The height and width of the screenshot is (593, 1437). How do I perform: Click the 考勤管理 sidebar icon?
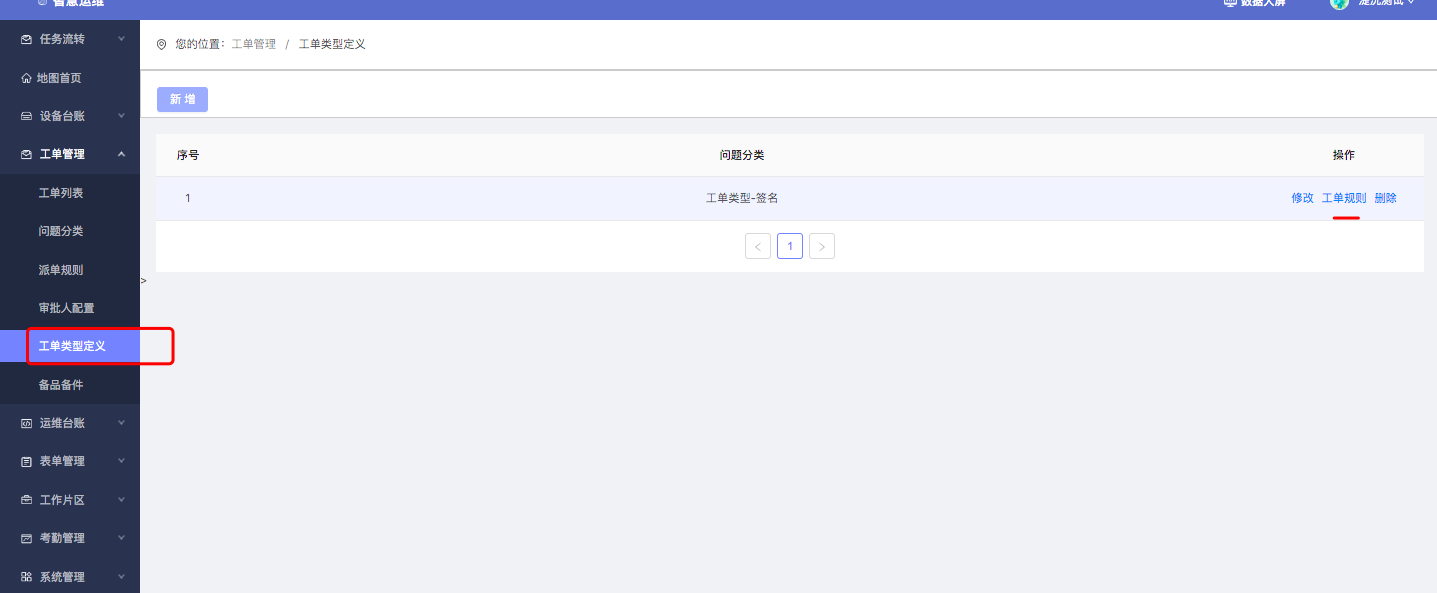pos(26,538)
